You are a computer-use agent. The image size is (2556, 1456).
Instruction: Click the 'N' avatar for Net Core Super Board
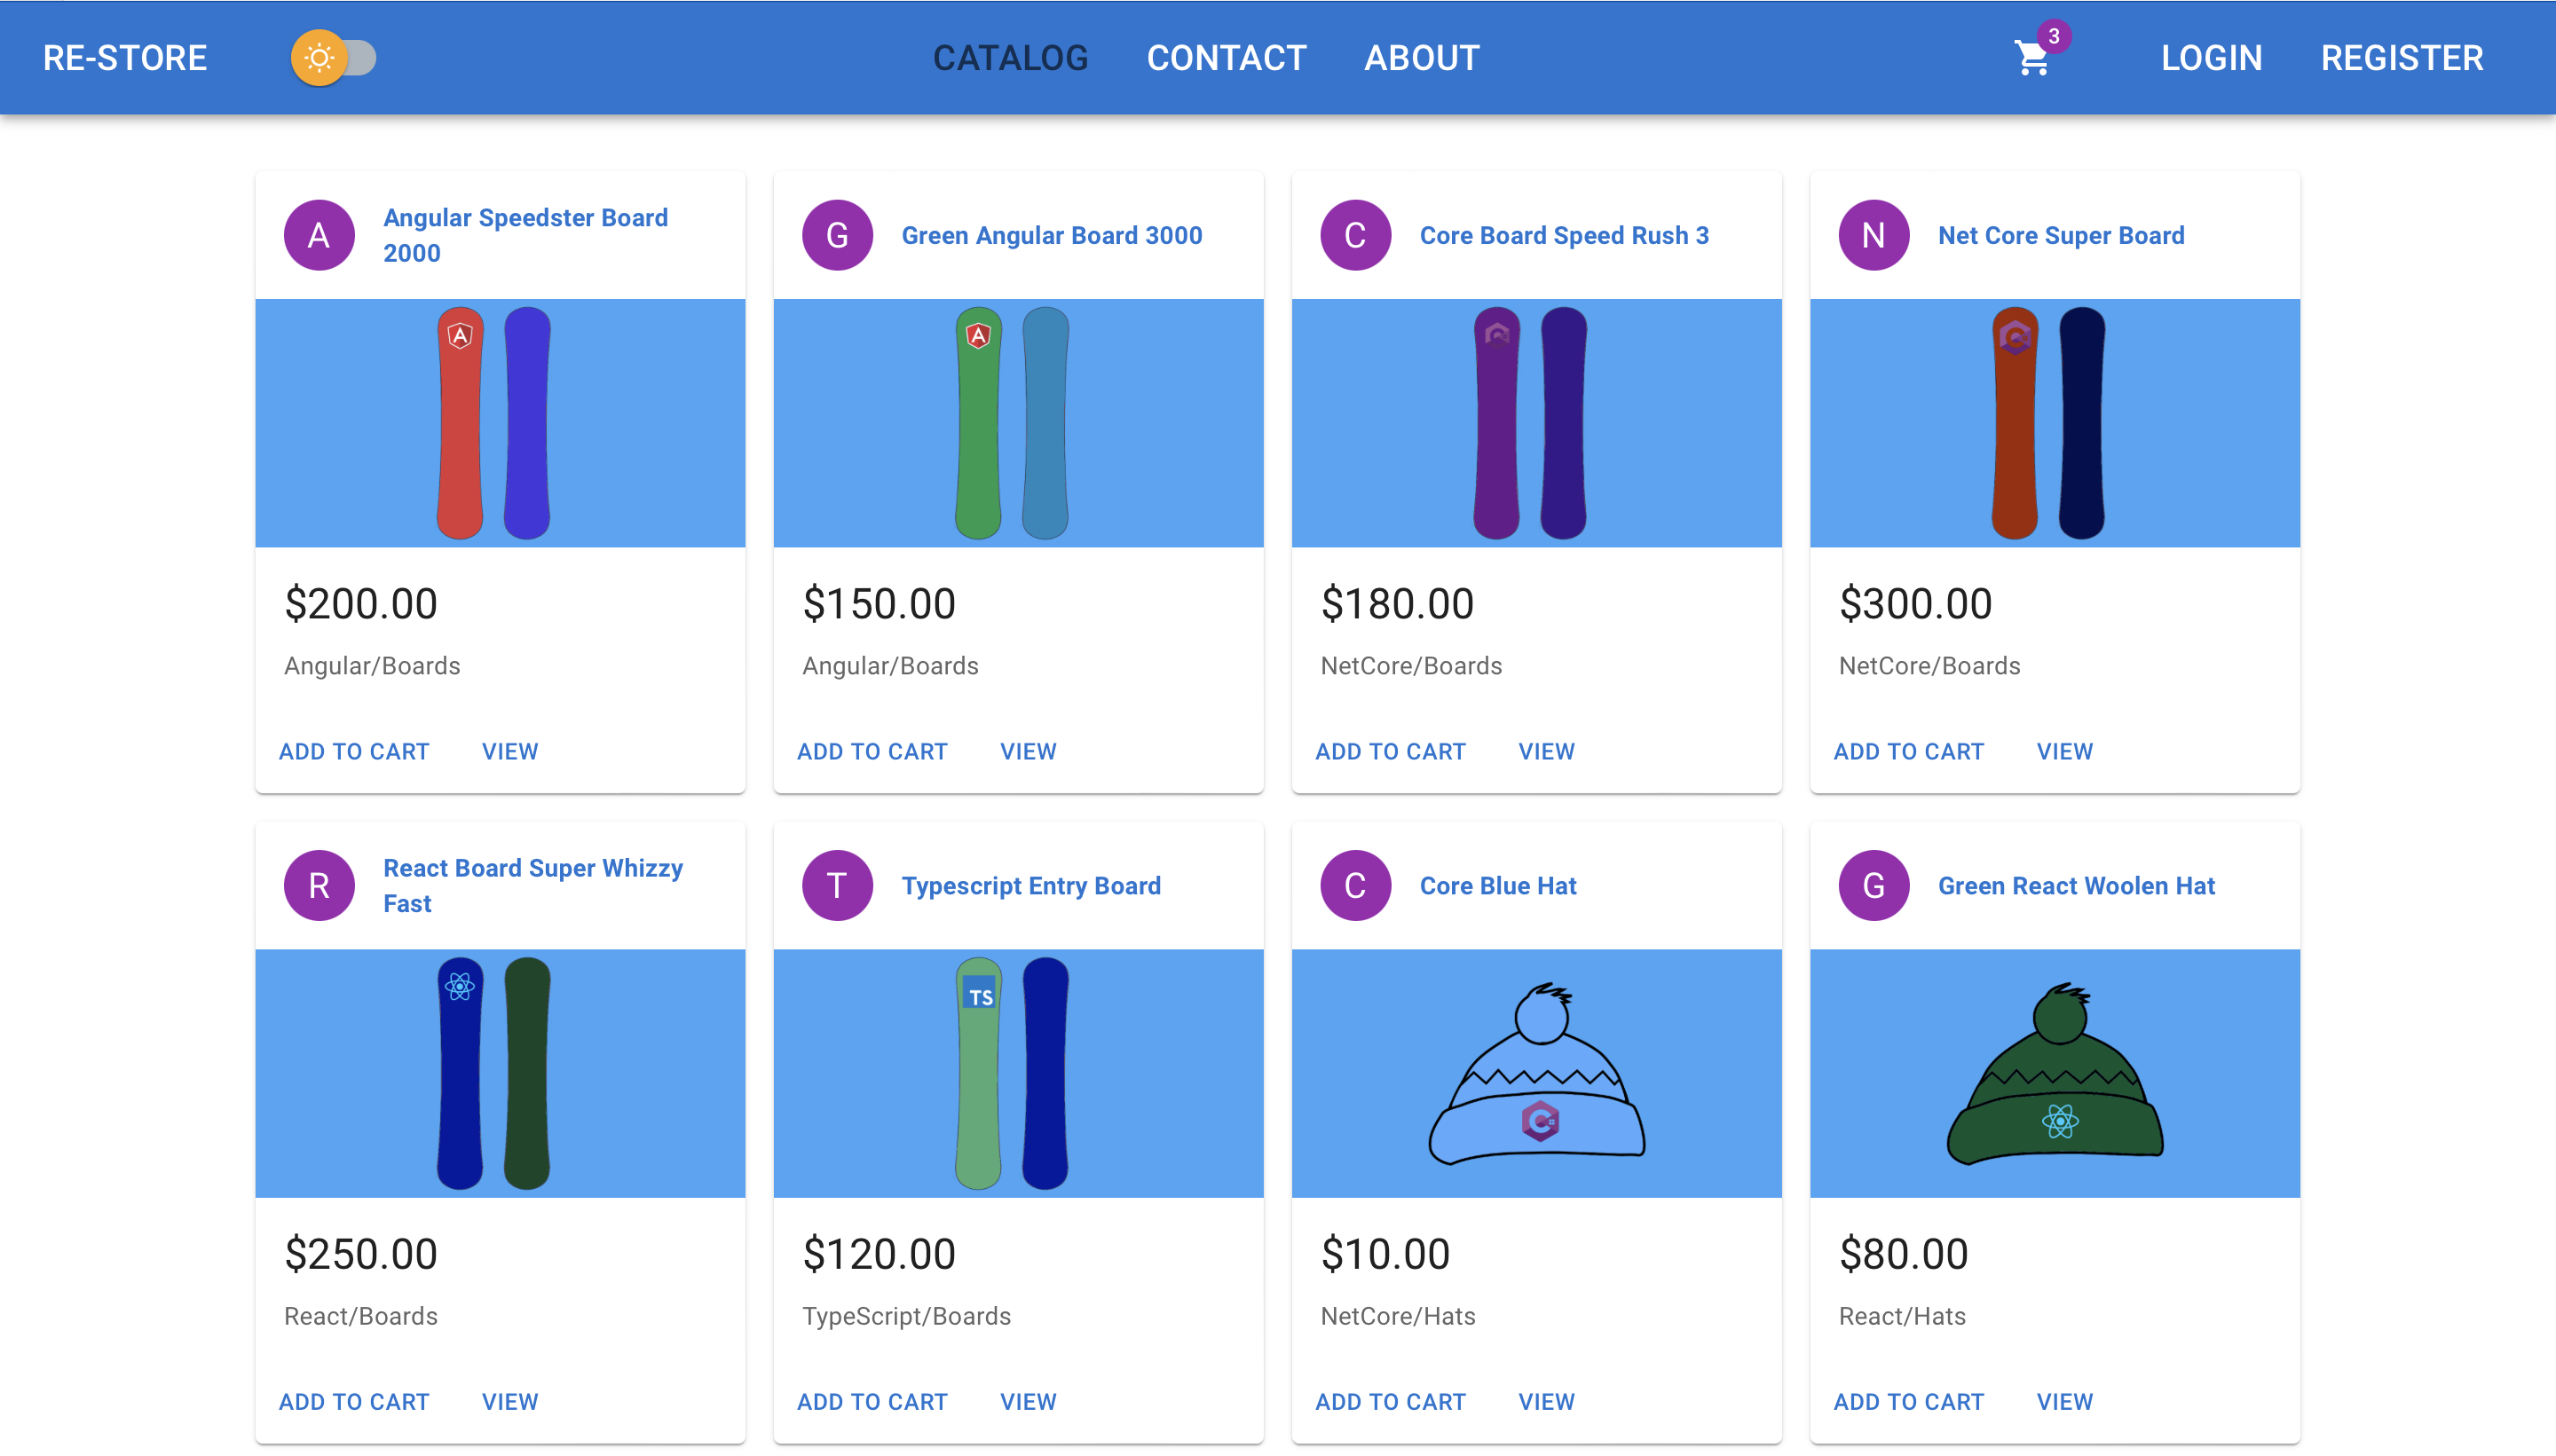click(1873, 235)
